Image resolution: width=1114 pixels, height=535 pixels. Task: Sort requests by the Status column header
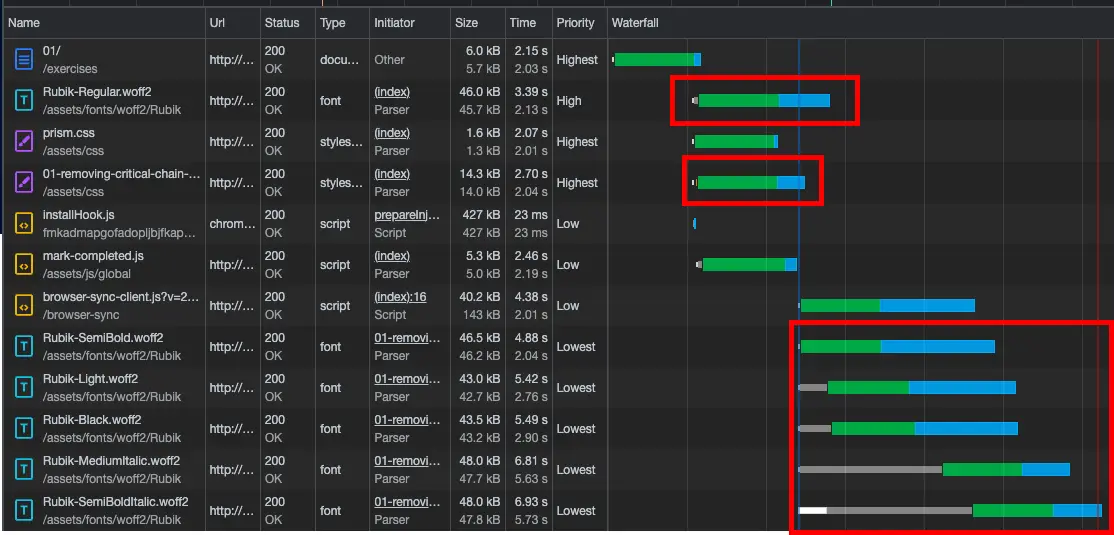pos(282,22)
